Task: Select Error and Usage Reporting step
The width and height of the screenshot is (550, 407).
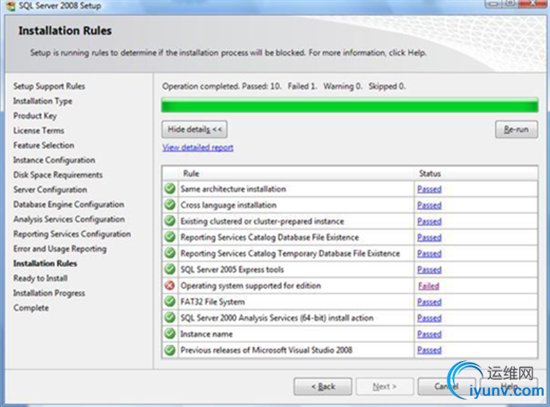Action: (x=60, y=249)
